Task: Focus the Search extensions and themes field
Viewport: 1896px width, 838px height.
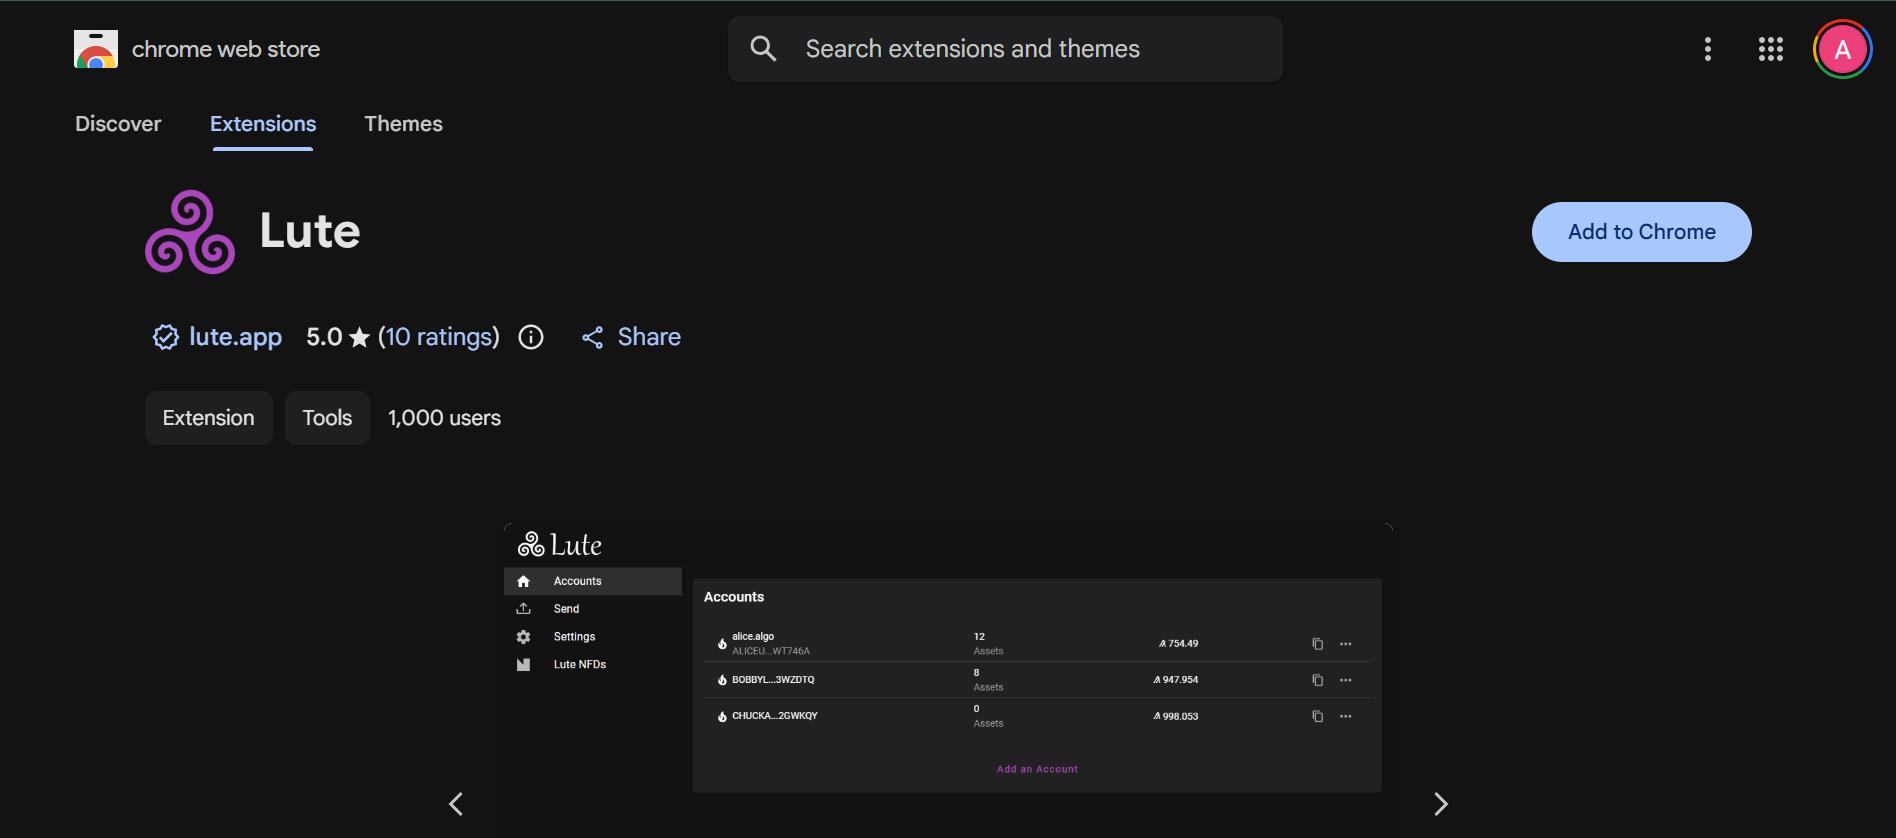Action: tap(1005, 49)
